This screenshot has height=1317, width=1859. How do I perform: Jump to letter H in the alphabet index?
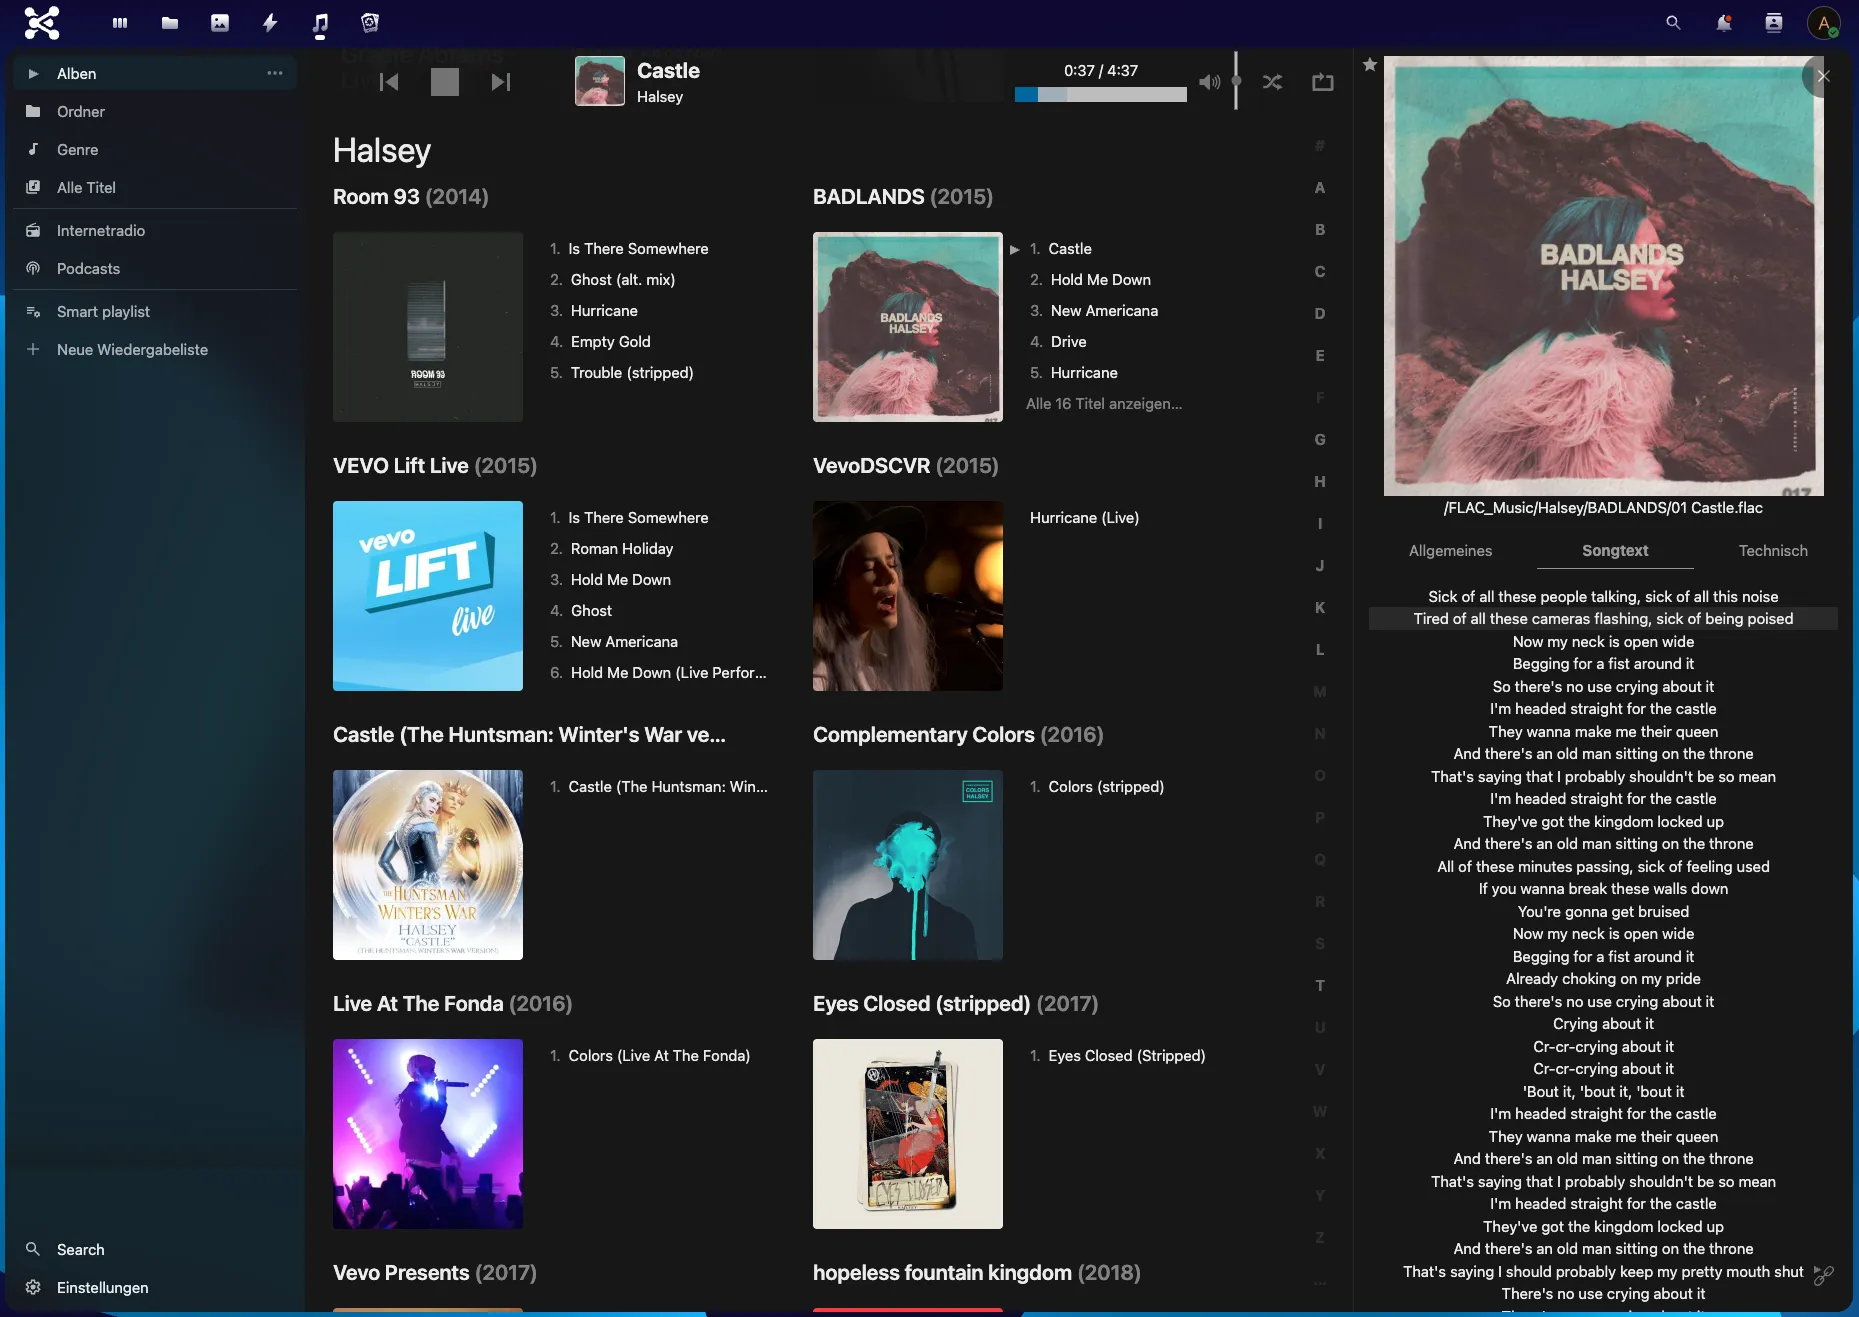[x=1320, y=482]
